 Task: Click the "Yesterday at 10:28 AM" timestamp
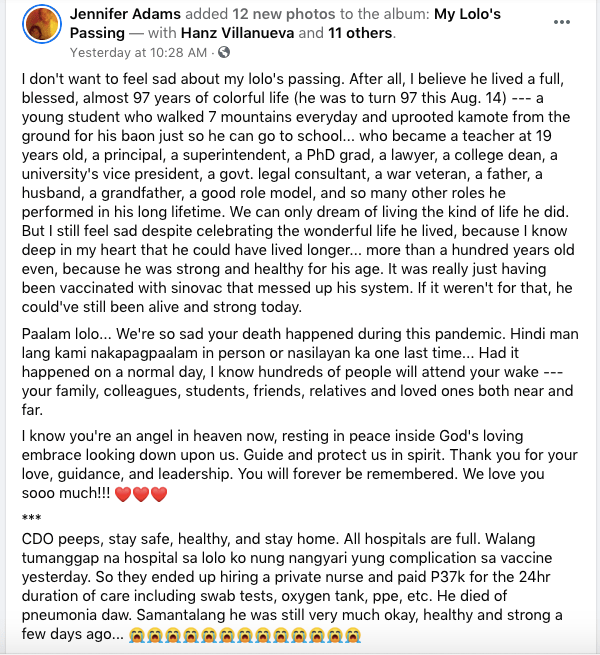(136, 52)
